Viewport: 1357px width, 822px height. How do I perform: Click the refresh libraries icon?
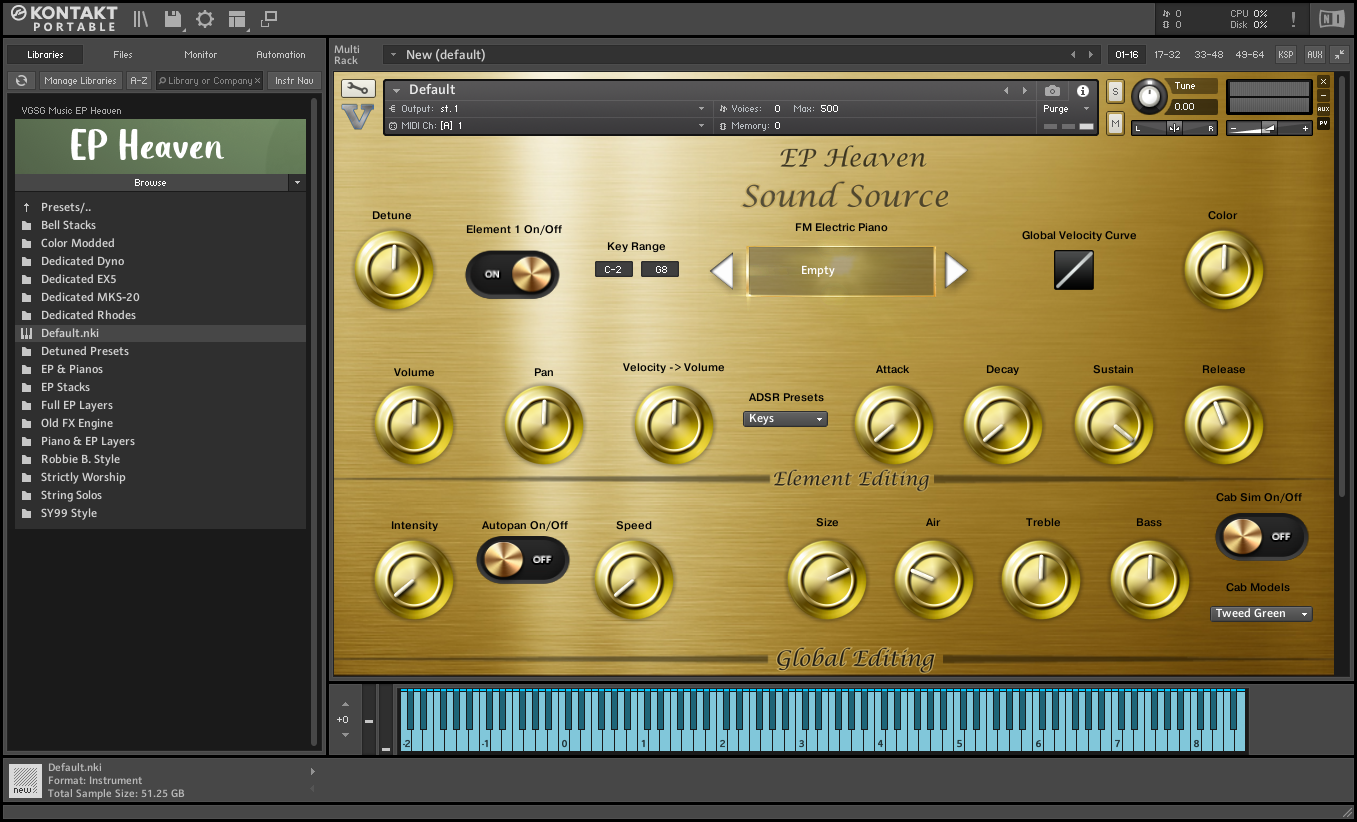tap(21, 81)
